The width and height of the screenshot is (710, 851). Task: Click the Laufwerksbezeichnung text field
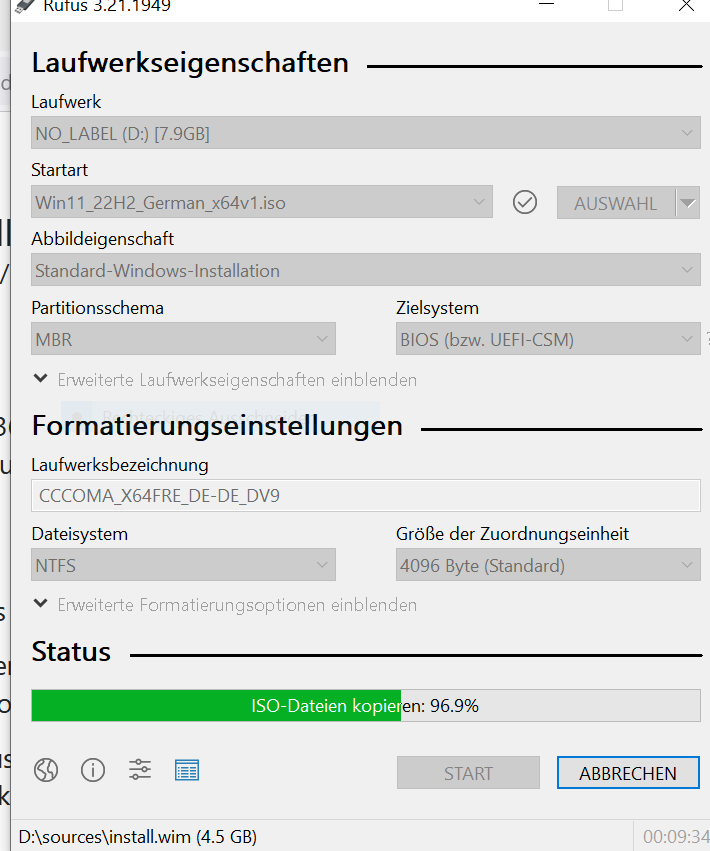366,495
